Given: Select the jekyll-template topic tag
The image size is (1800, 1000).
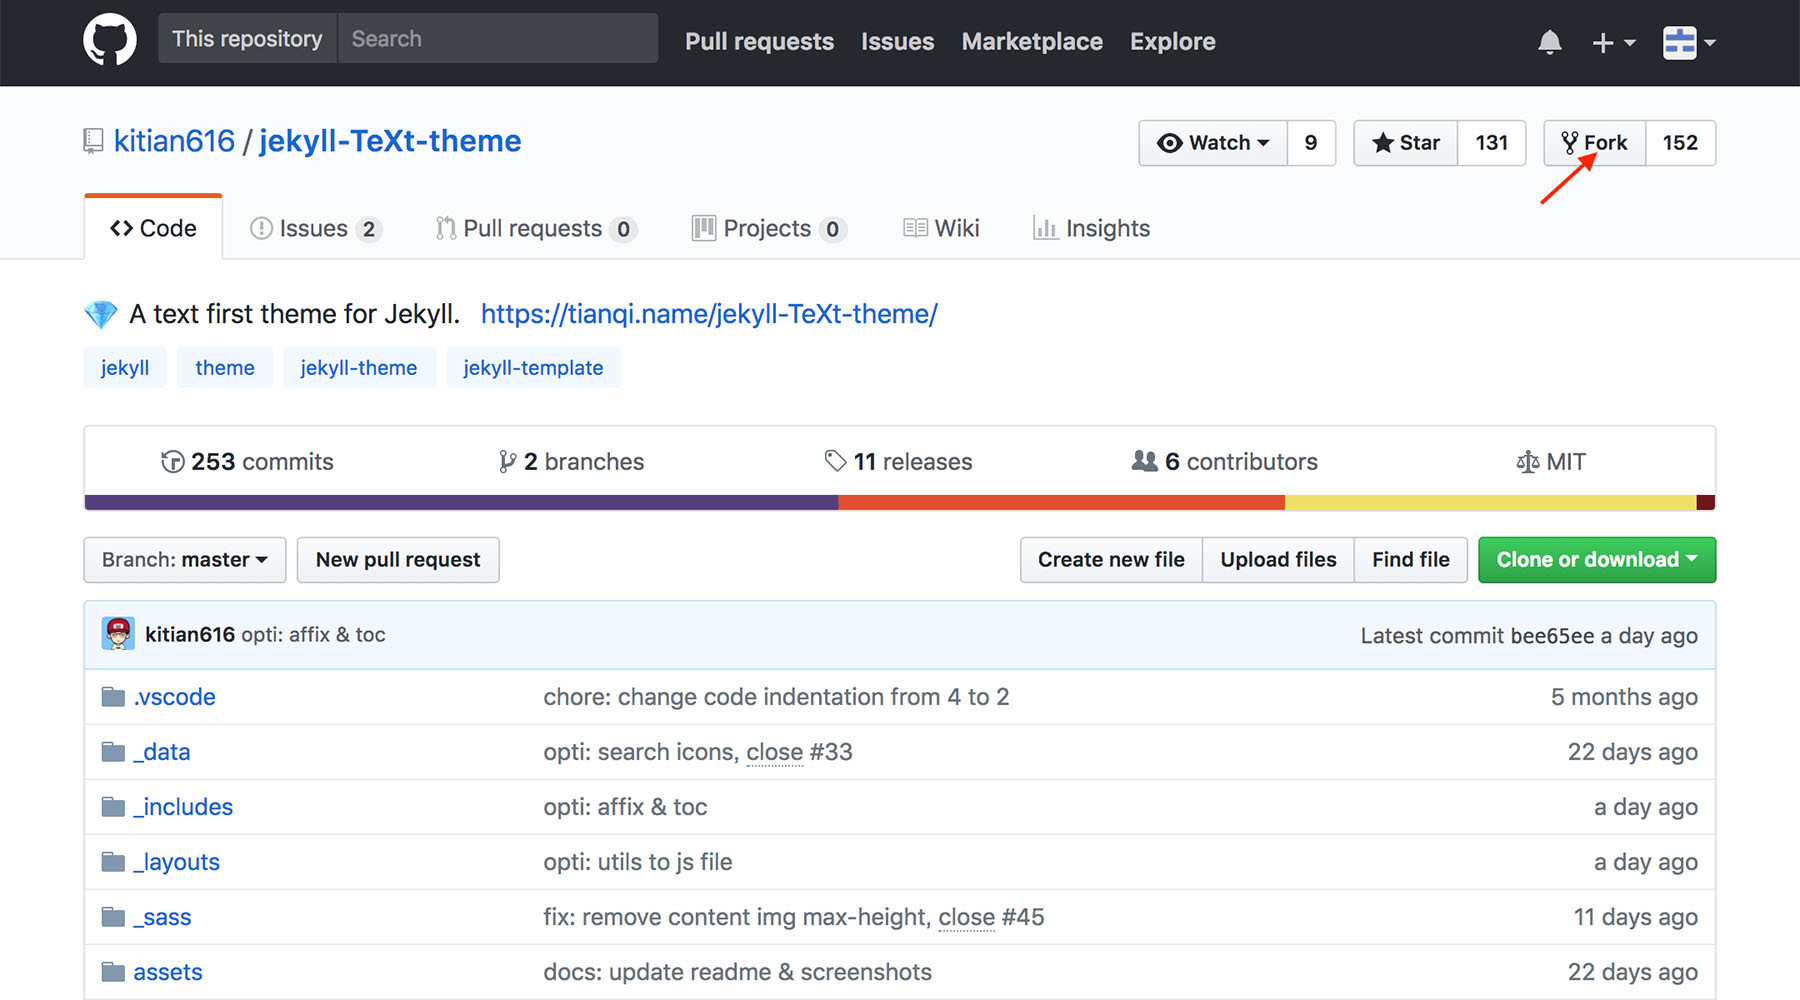Looking at the screenshot, I should [x=533, y=367].
